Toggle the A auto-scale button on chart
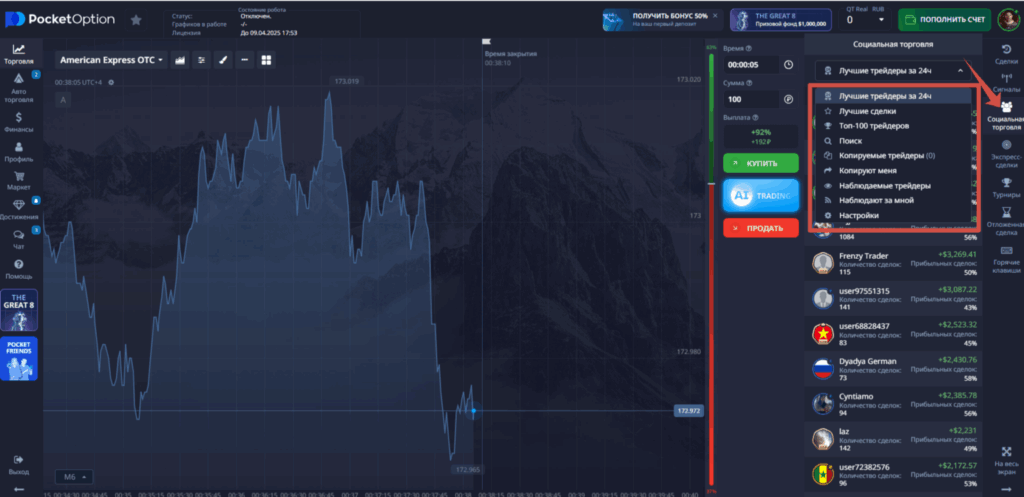 point(63,100)
